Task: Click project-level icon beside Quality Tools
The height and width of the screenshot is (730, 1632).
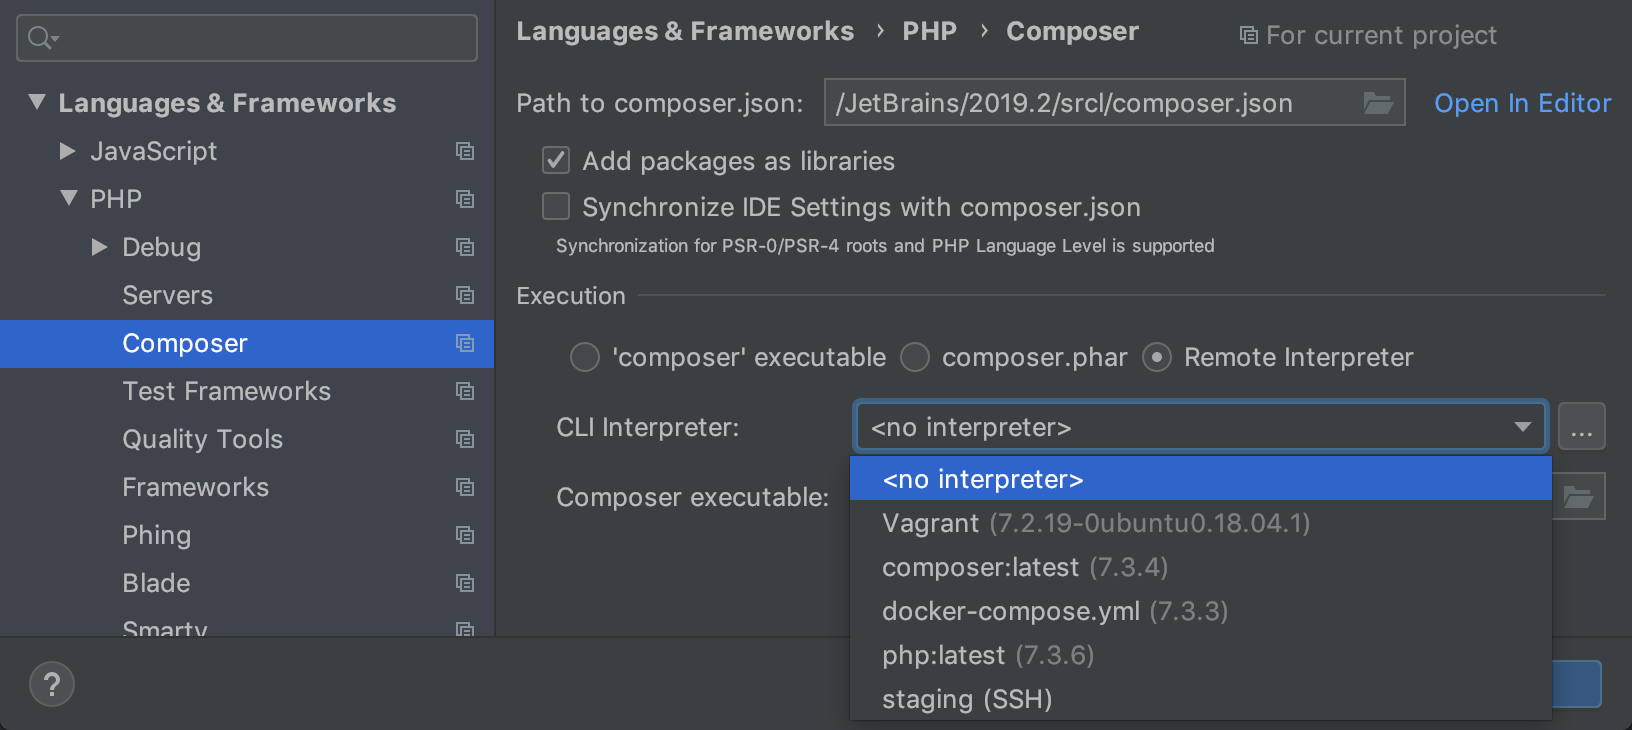Action: point(465,439)
